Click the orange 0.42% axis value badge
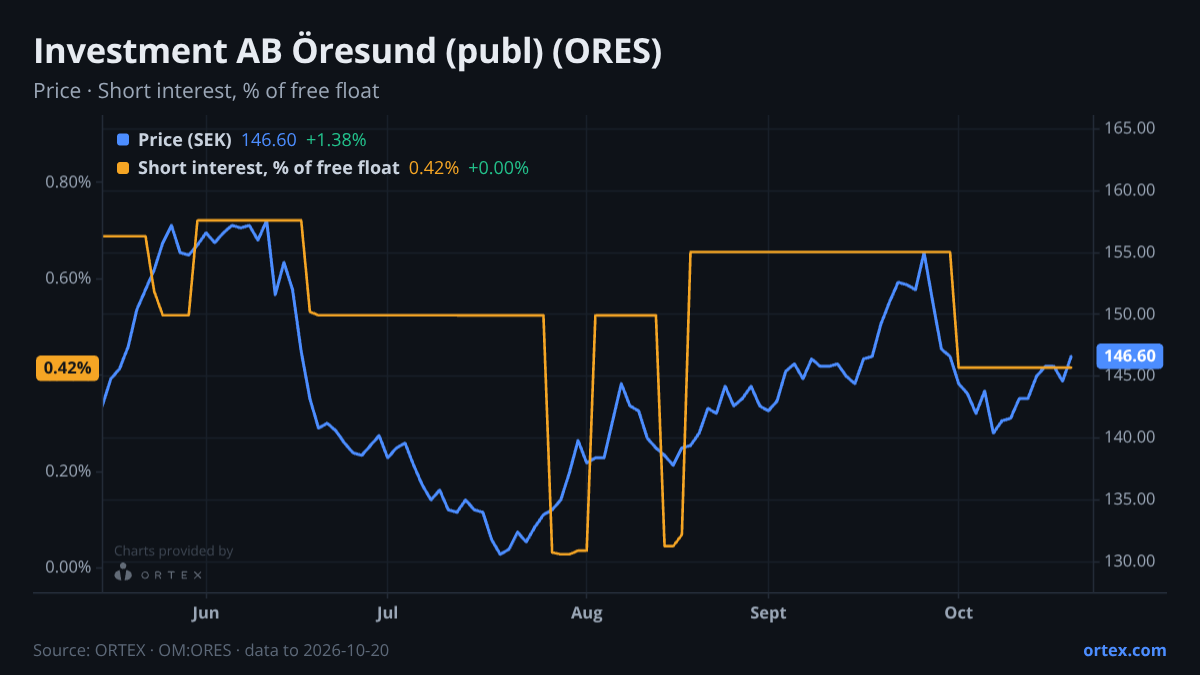Image resolution: width=1200 pixels, height=675 pixels. tap(68, 368)
